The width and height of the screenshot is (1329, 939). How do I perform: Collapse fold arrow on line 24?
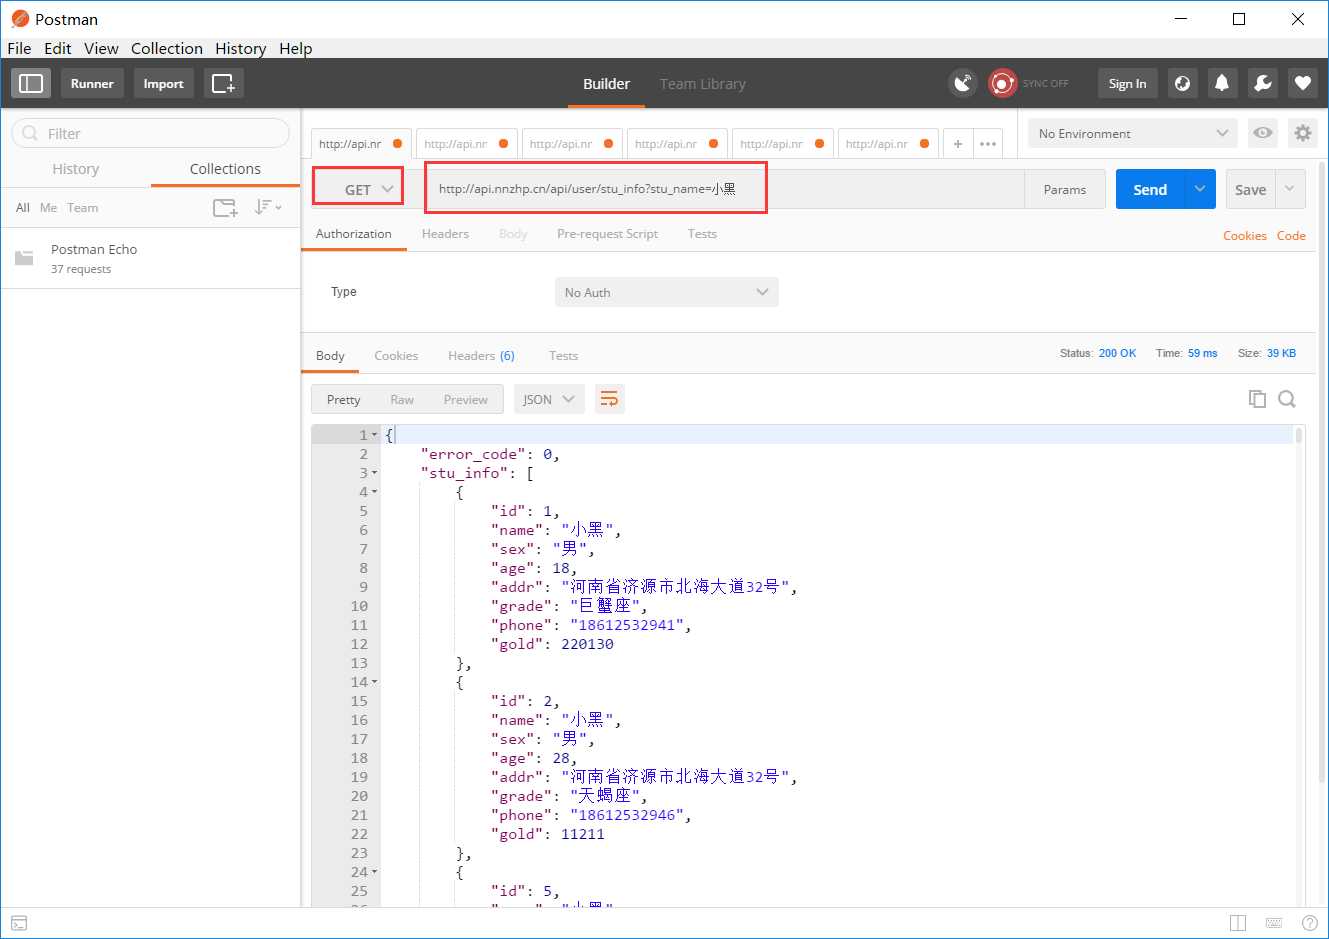click(x=375, y=872)
